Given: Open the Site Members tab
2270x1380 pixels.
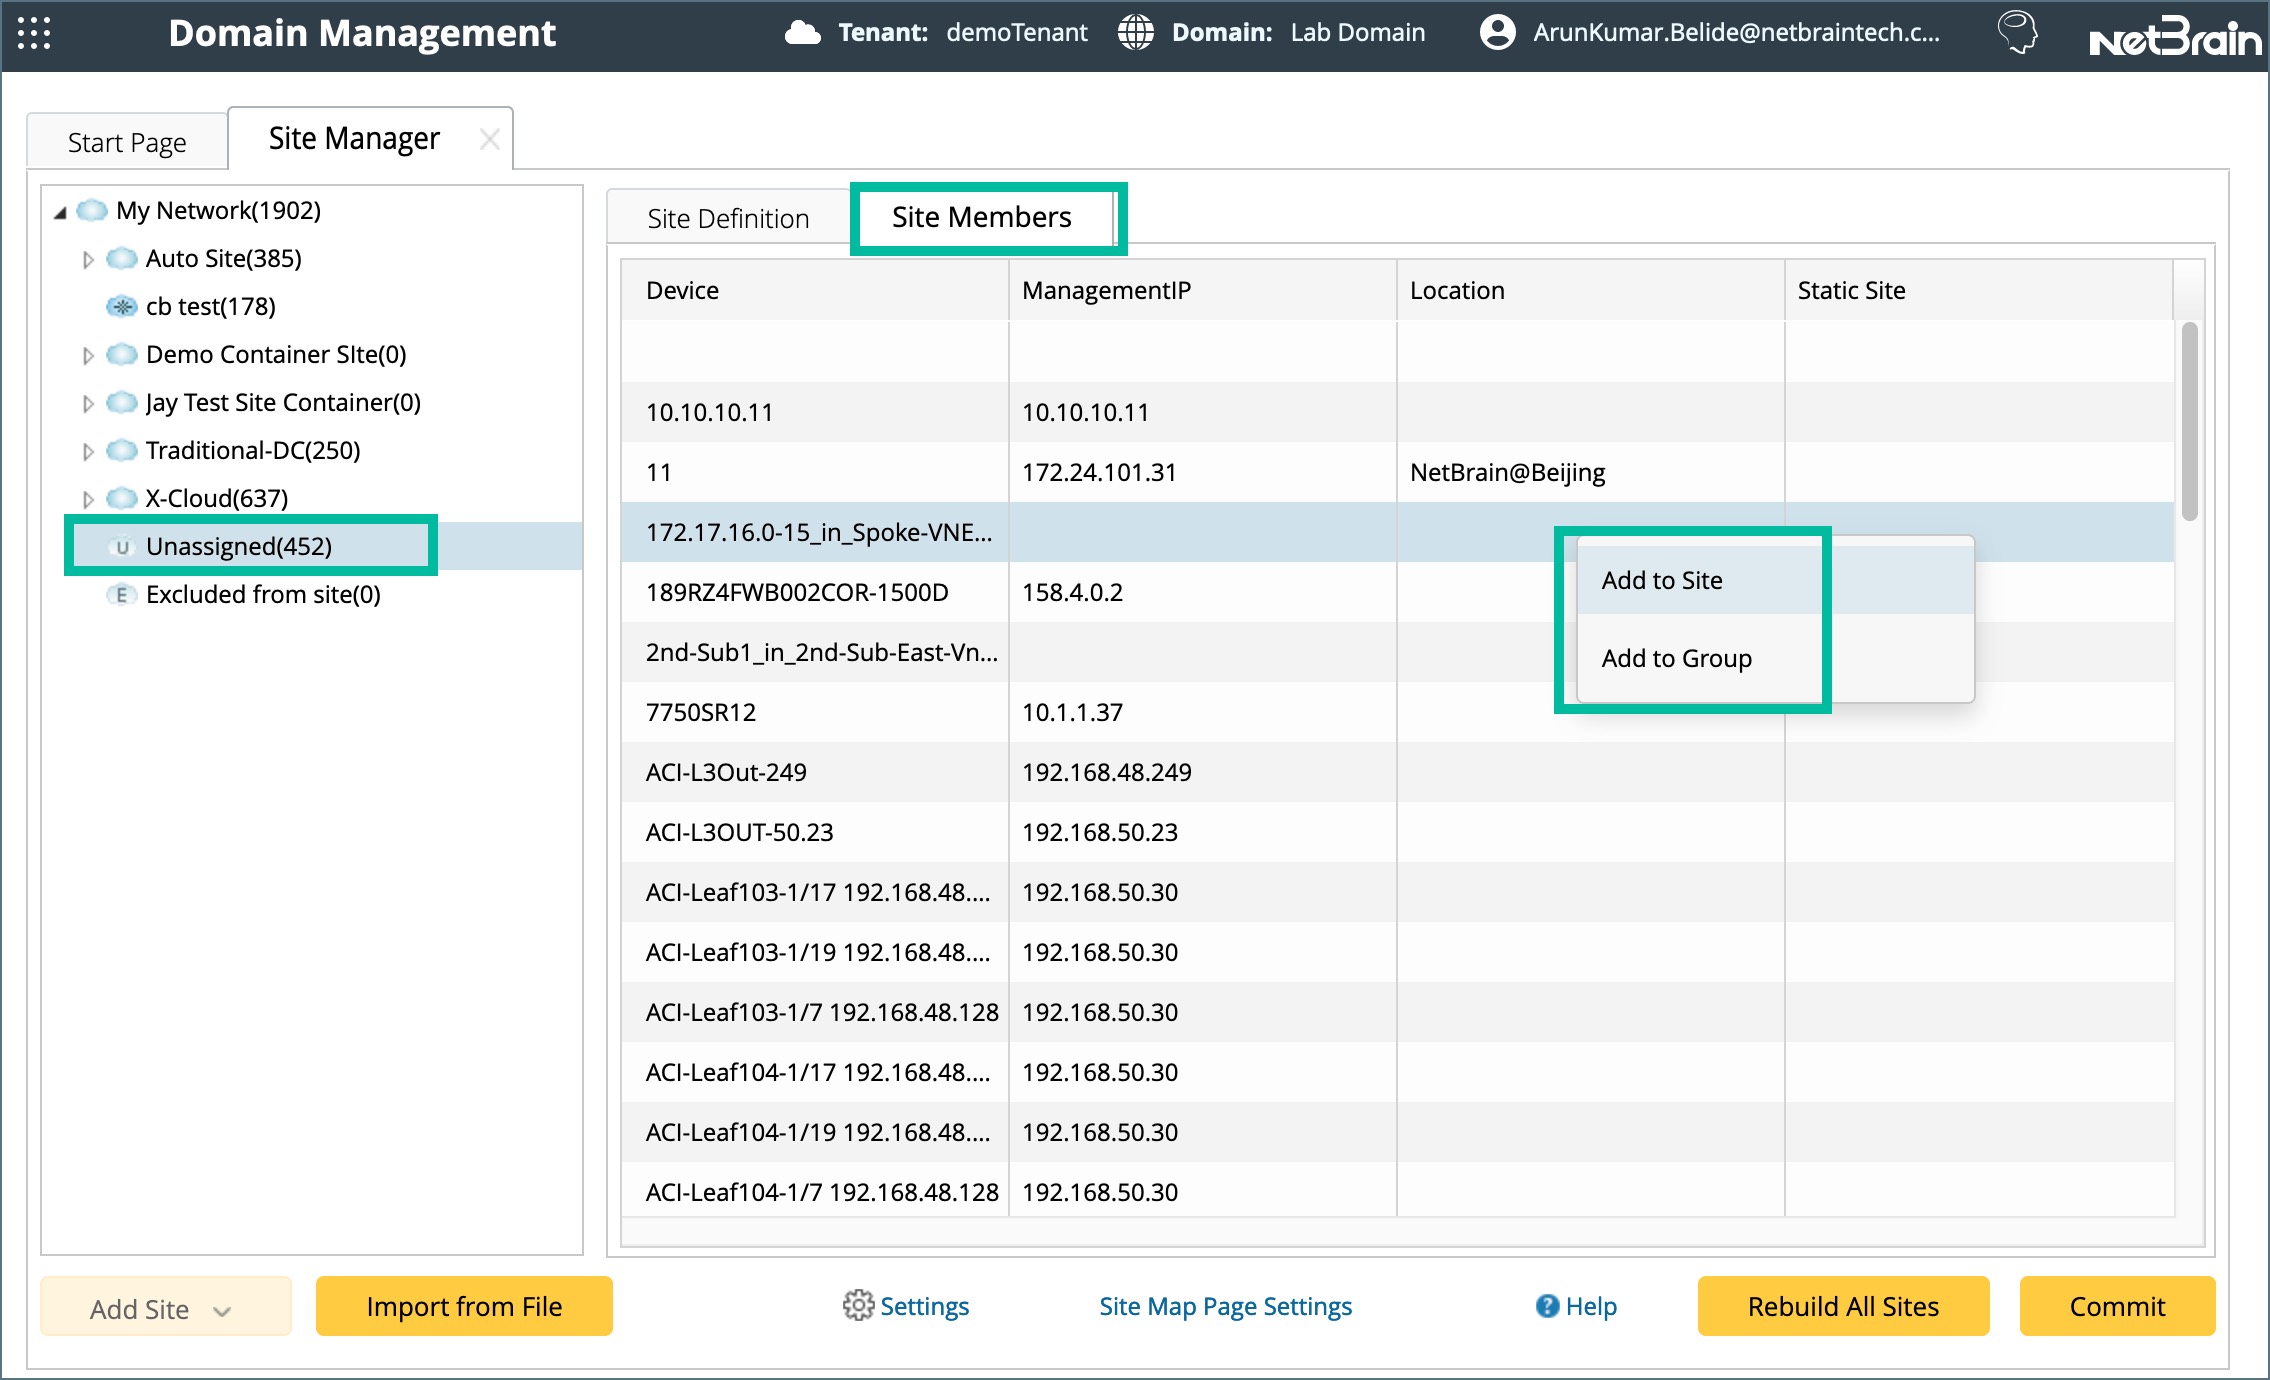Looking at the screenshot, I should click(982, 217).
